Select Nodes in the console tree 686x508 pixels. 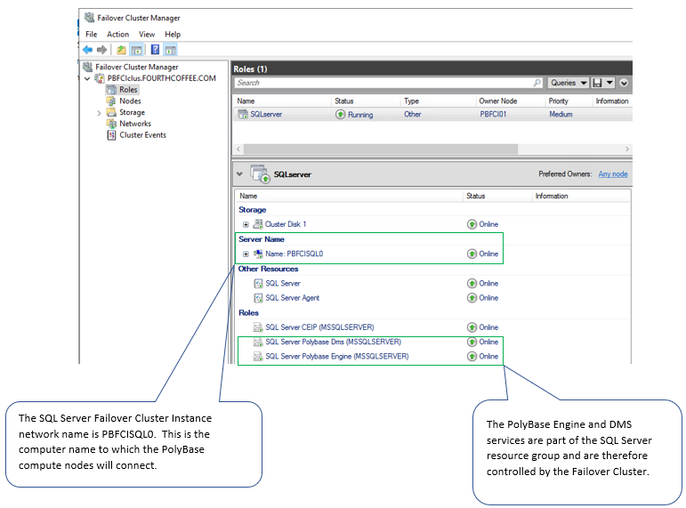click(130, 101)
